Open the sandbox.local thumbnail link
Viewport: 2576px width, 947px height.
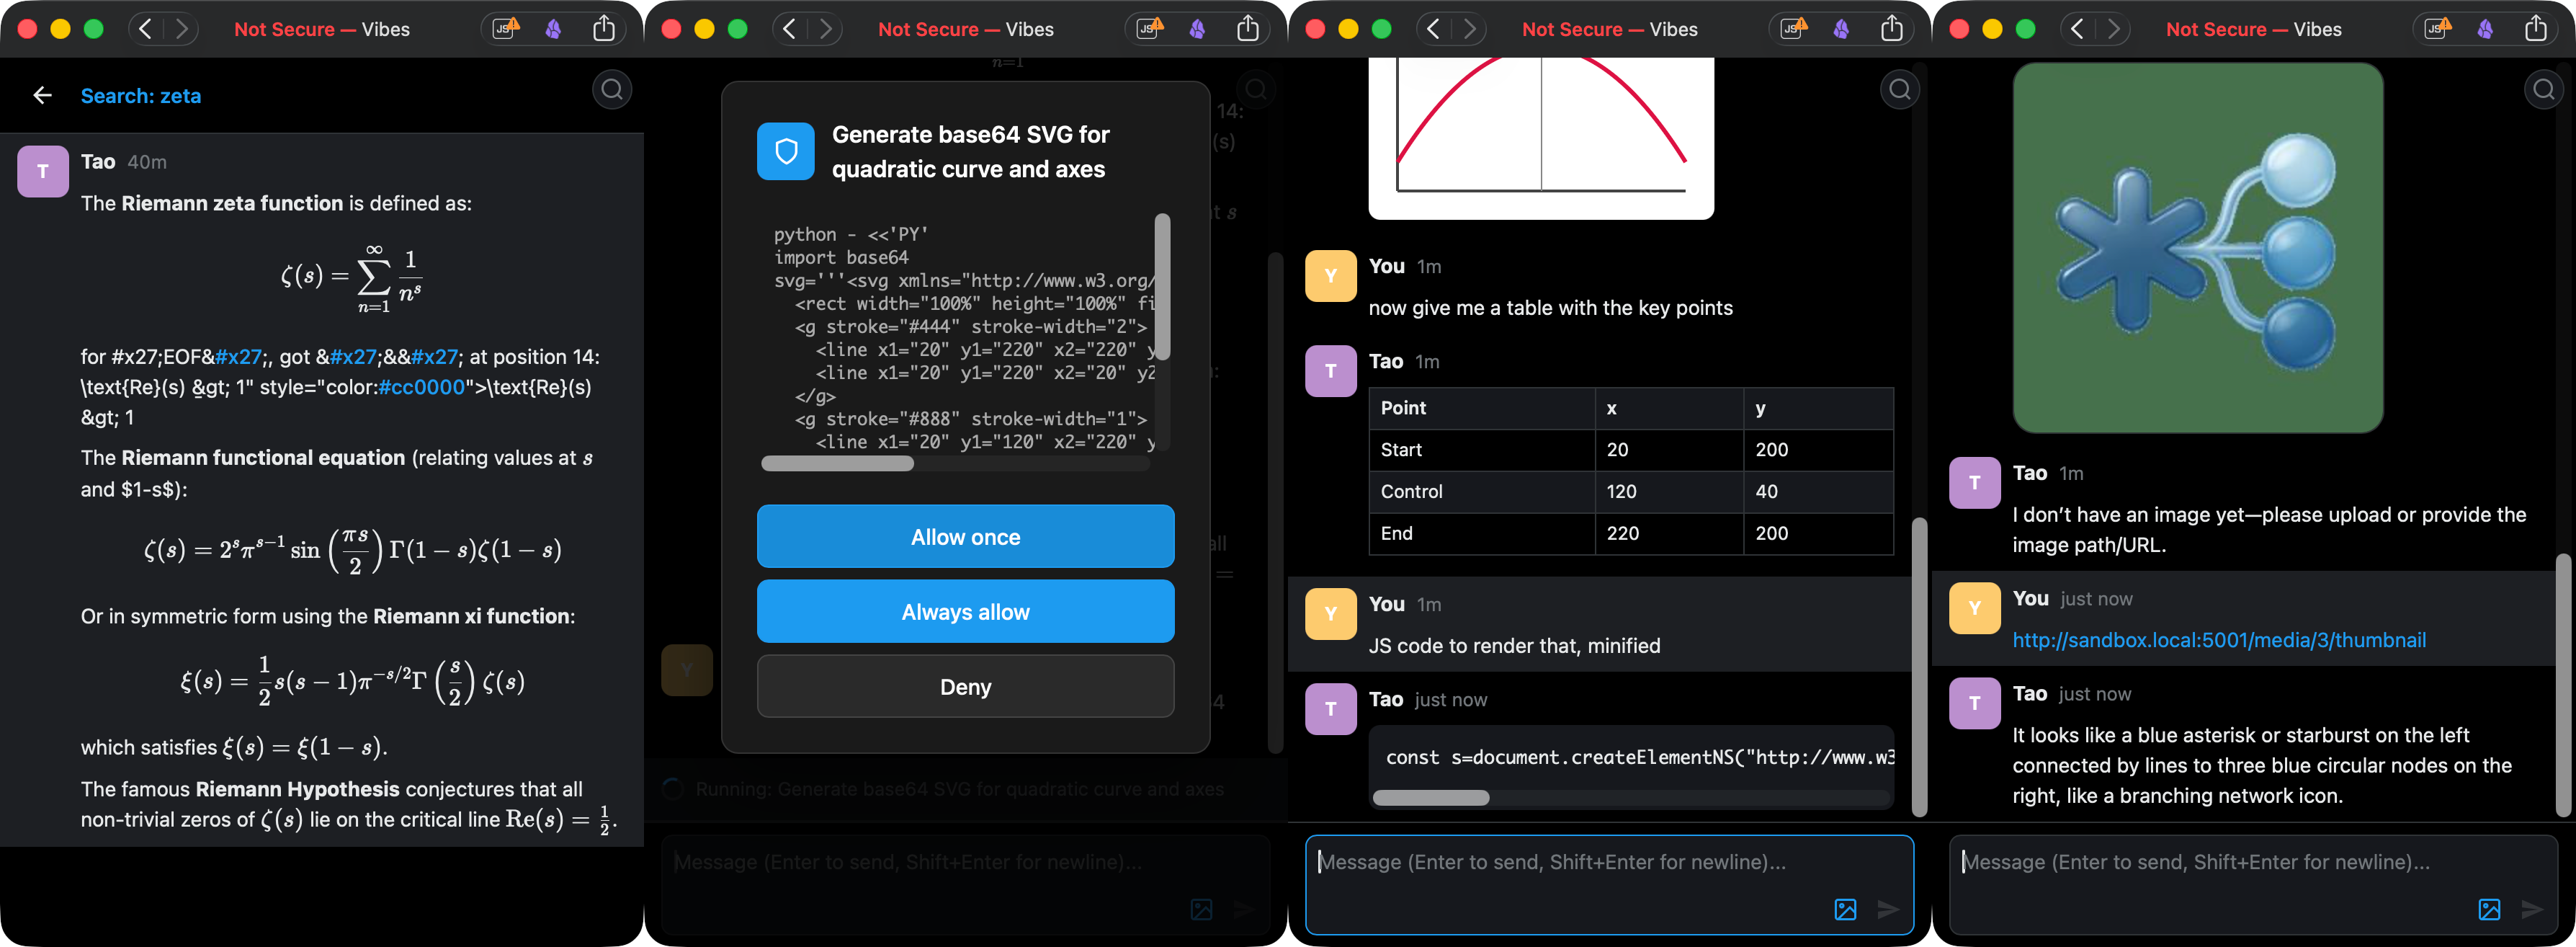2218,640
